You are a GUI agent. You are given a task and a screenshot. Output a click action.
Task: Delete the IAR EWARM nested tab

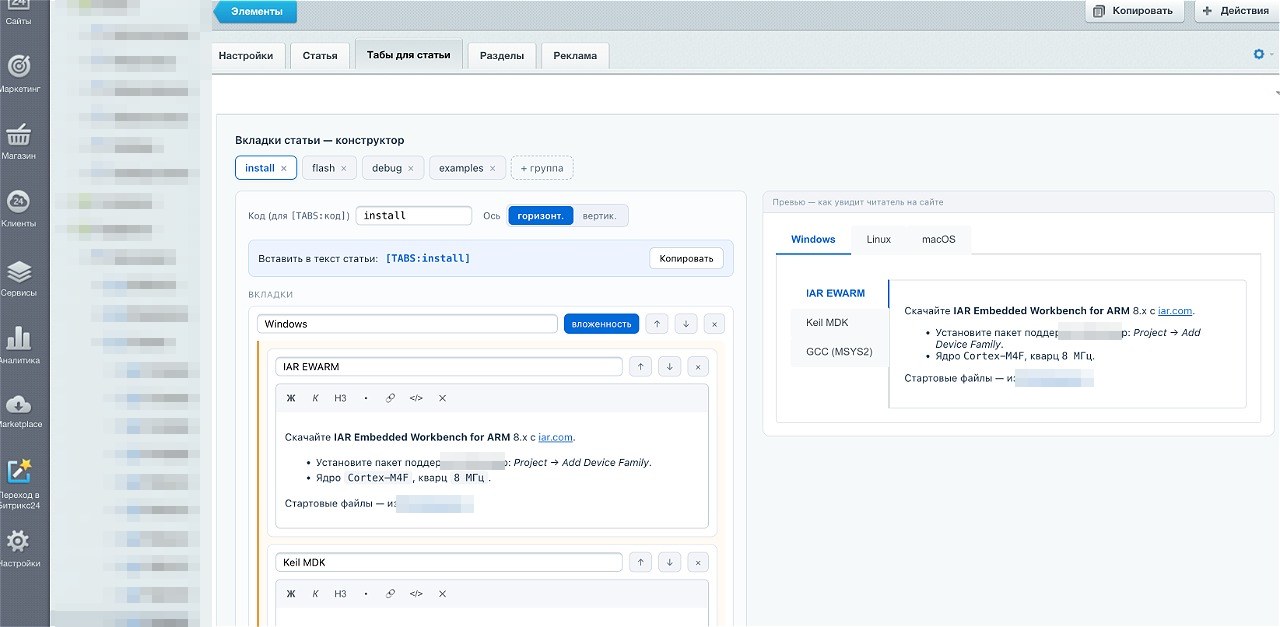point(698,367)
